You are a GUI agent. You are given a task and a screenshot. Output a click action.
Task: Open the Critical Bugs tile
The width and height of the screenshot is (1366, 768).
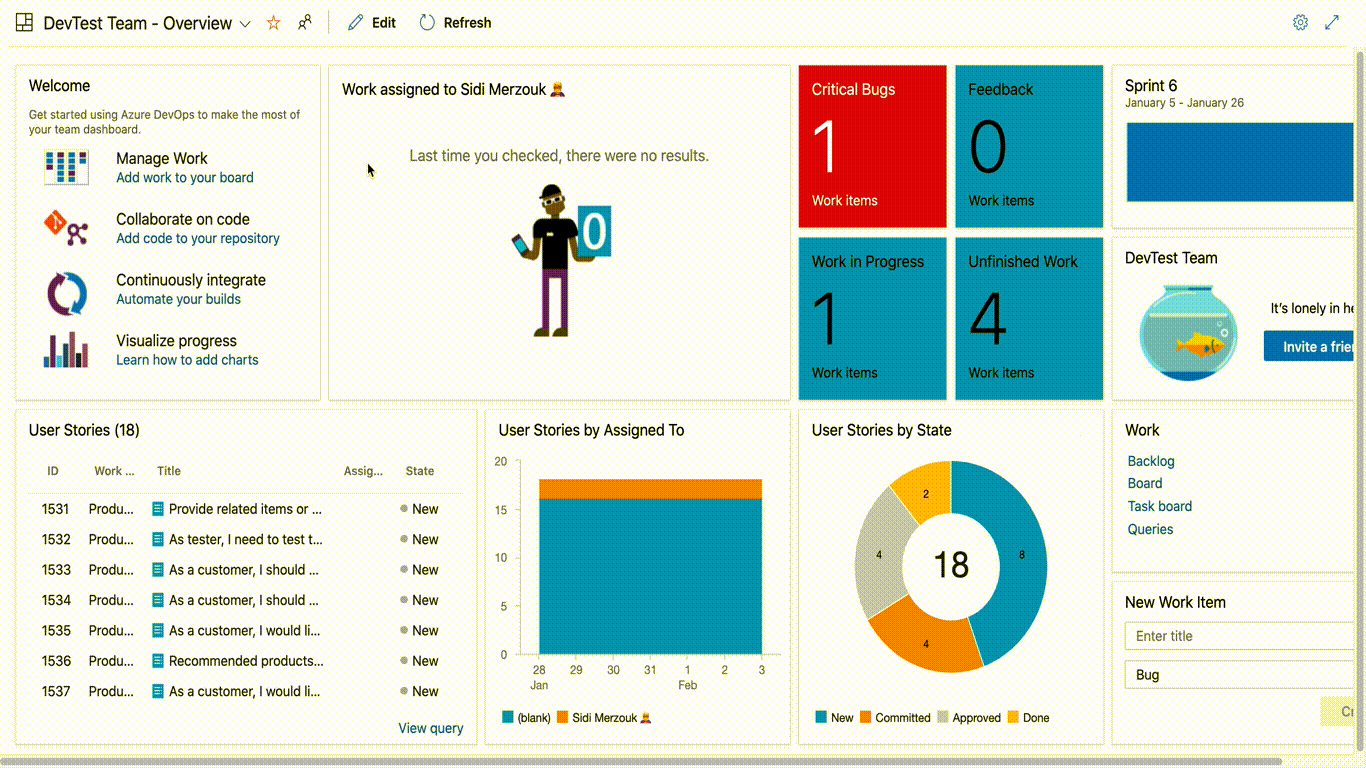tap(871, 146)
